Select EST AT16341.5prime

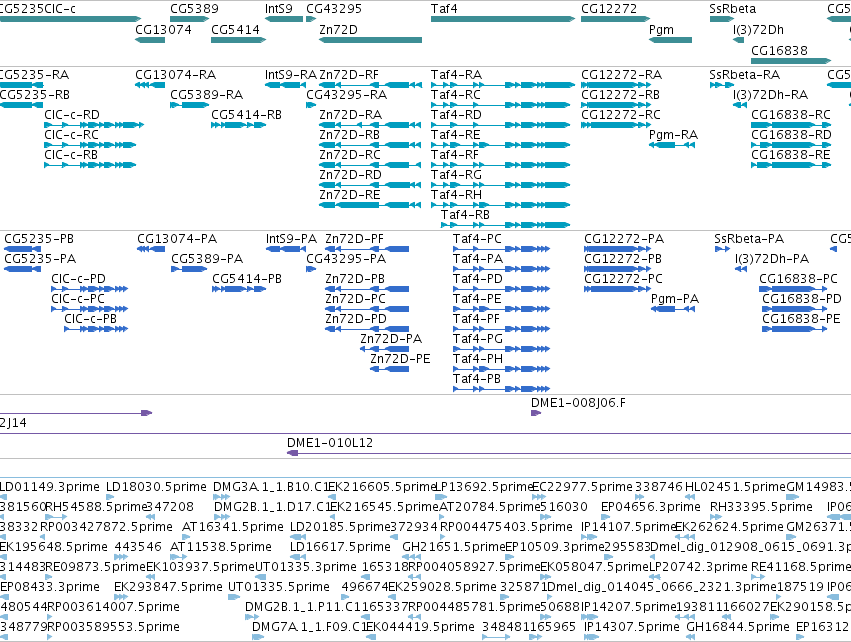pyautogui.click(x=232, y=526)
